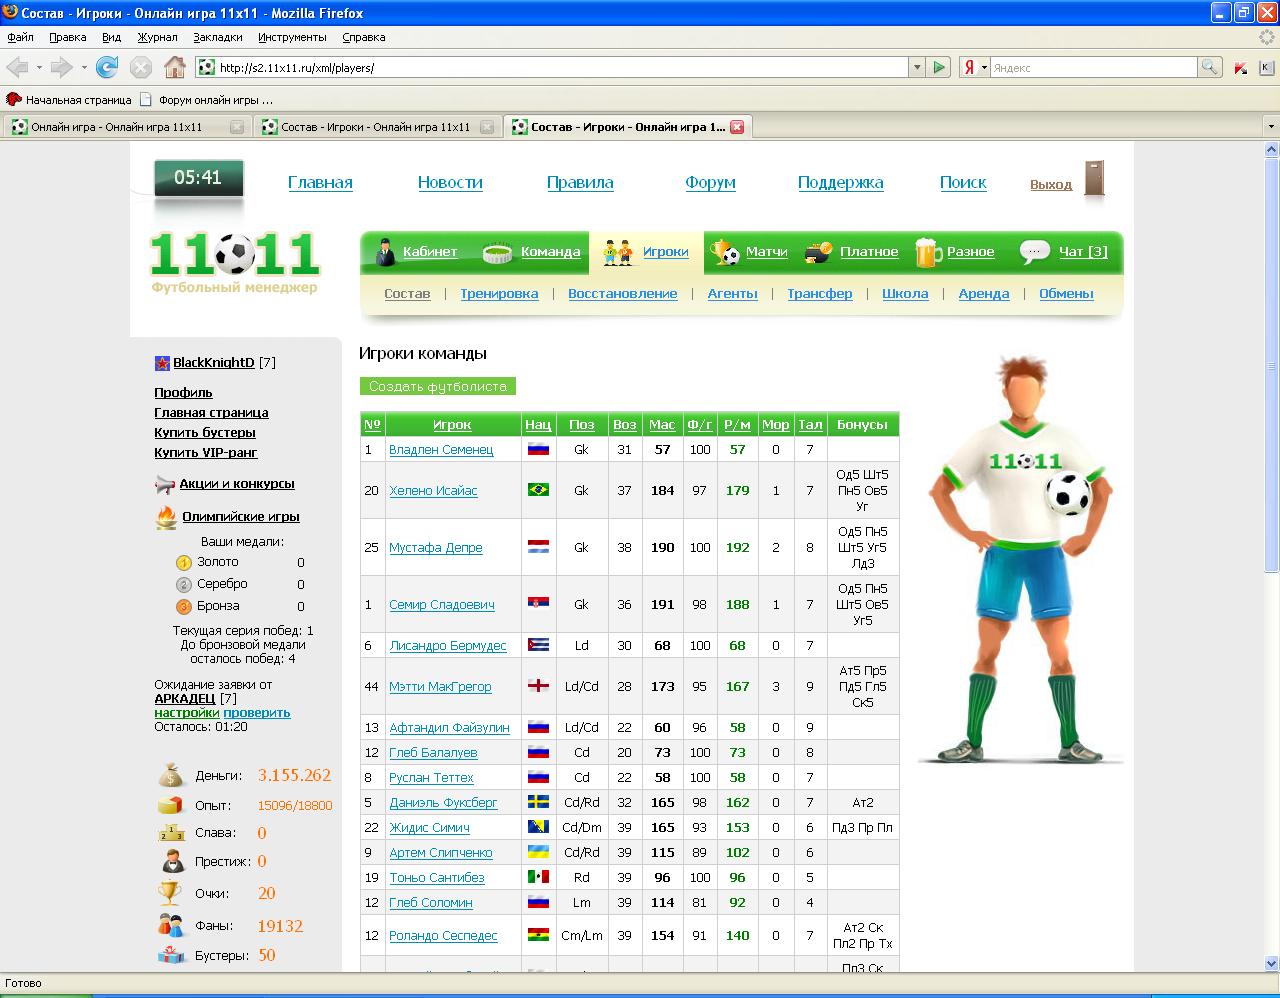Click the Матчи trophy icon

click(725, 252)
